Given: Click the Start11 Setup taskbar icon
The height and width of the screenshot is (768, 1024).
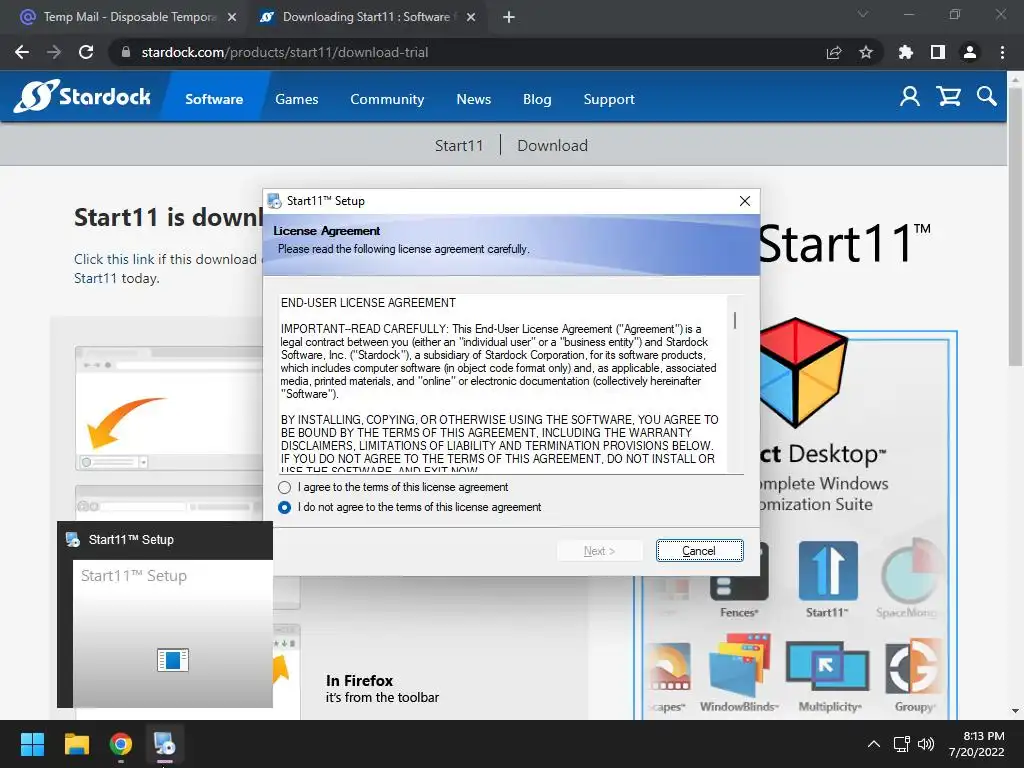Looking at the screenshot, I should click(x=165, y=744).
